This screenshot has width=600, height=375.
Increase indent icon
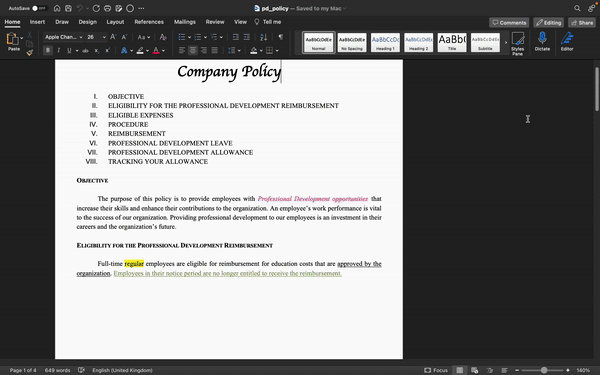[x=247, y=37]
